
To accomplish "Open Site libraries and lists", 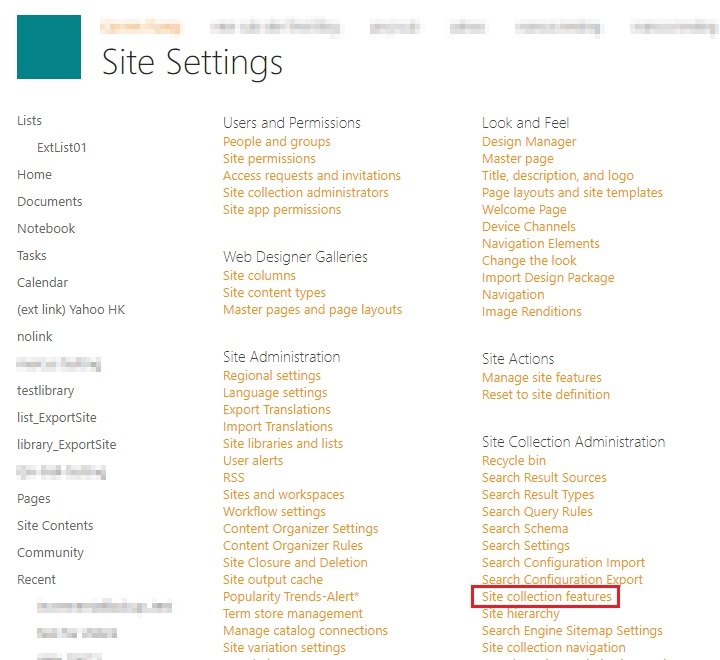I will coord(282,444).
